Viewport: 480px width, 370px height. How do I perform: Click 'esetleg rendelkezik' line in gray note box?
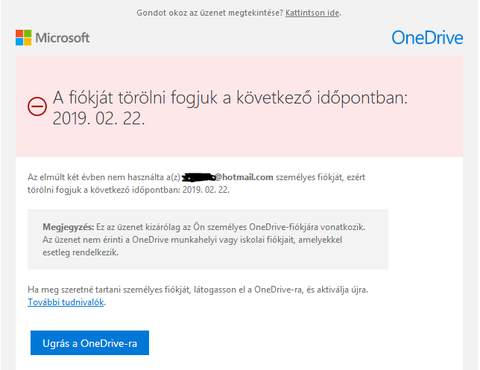(80, 252)
